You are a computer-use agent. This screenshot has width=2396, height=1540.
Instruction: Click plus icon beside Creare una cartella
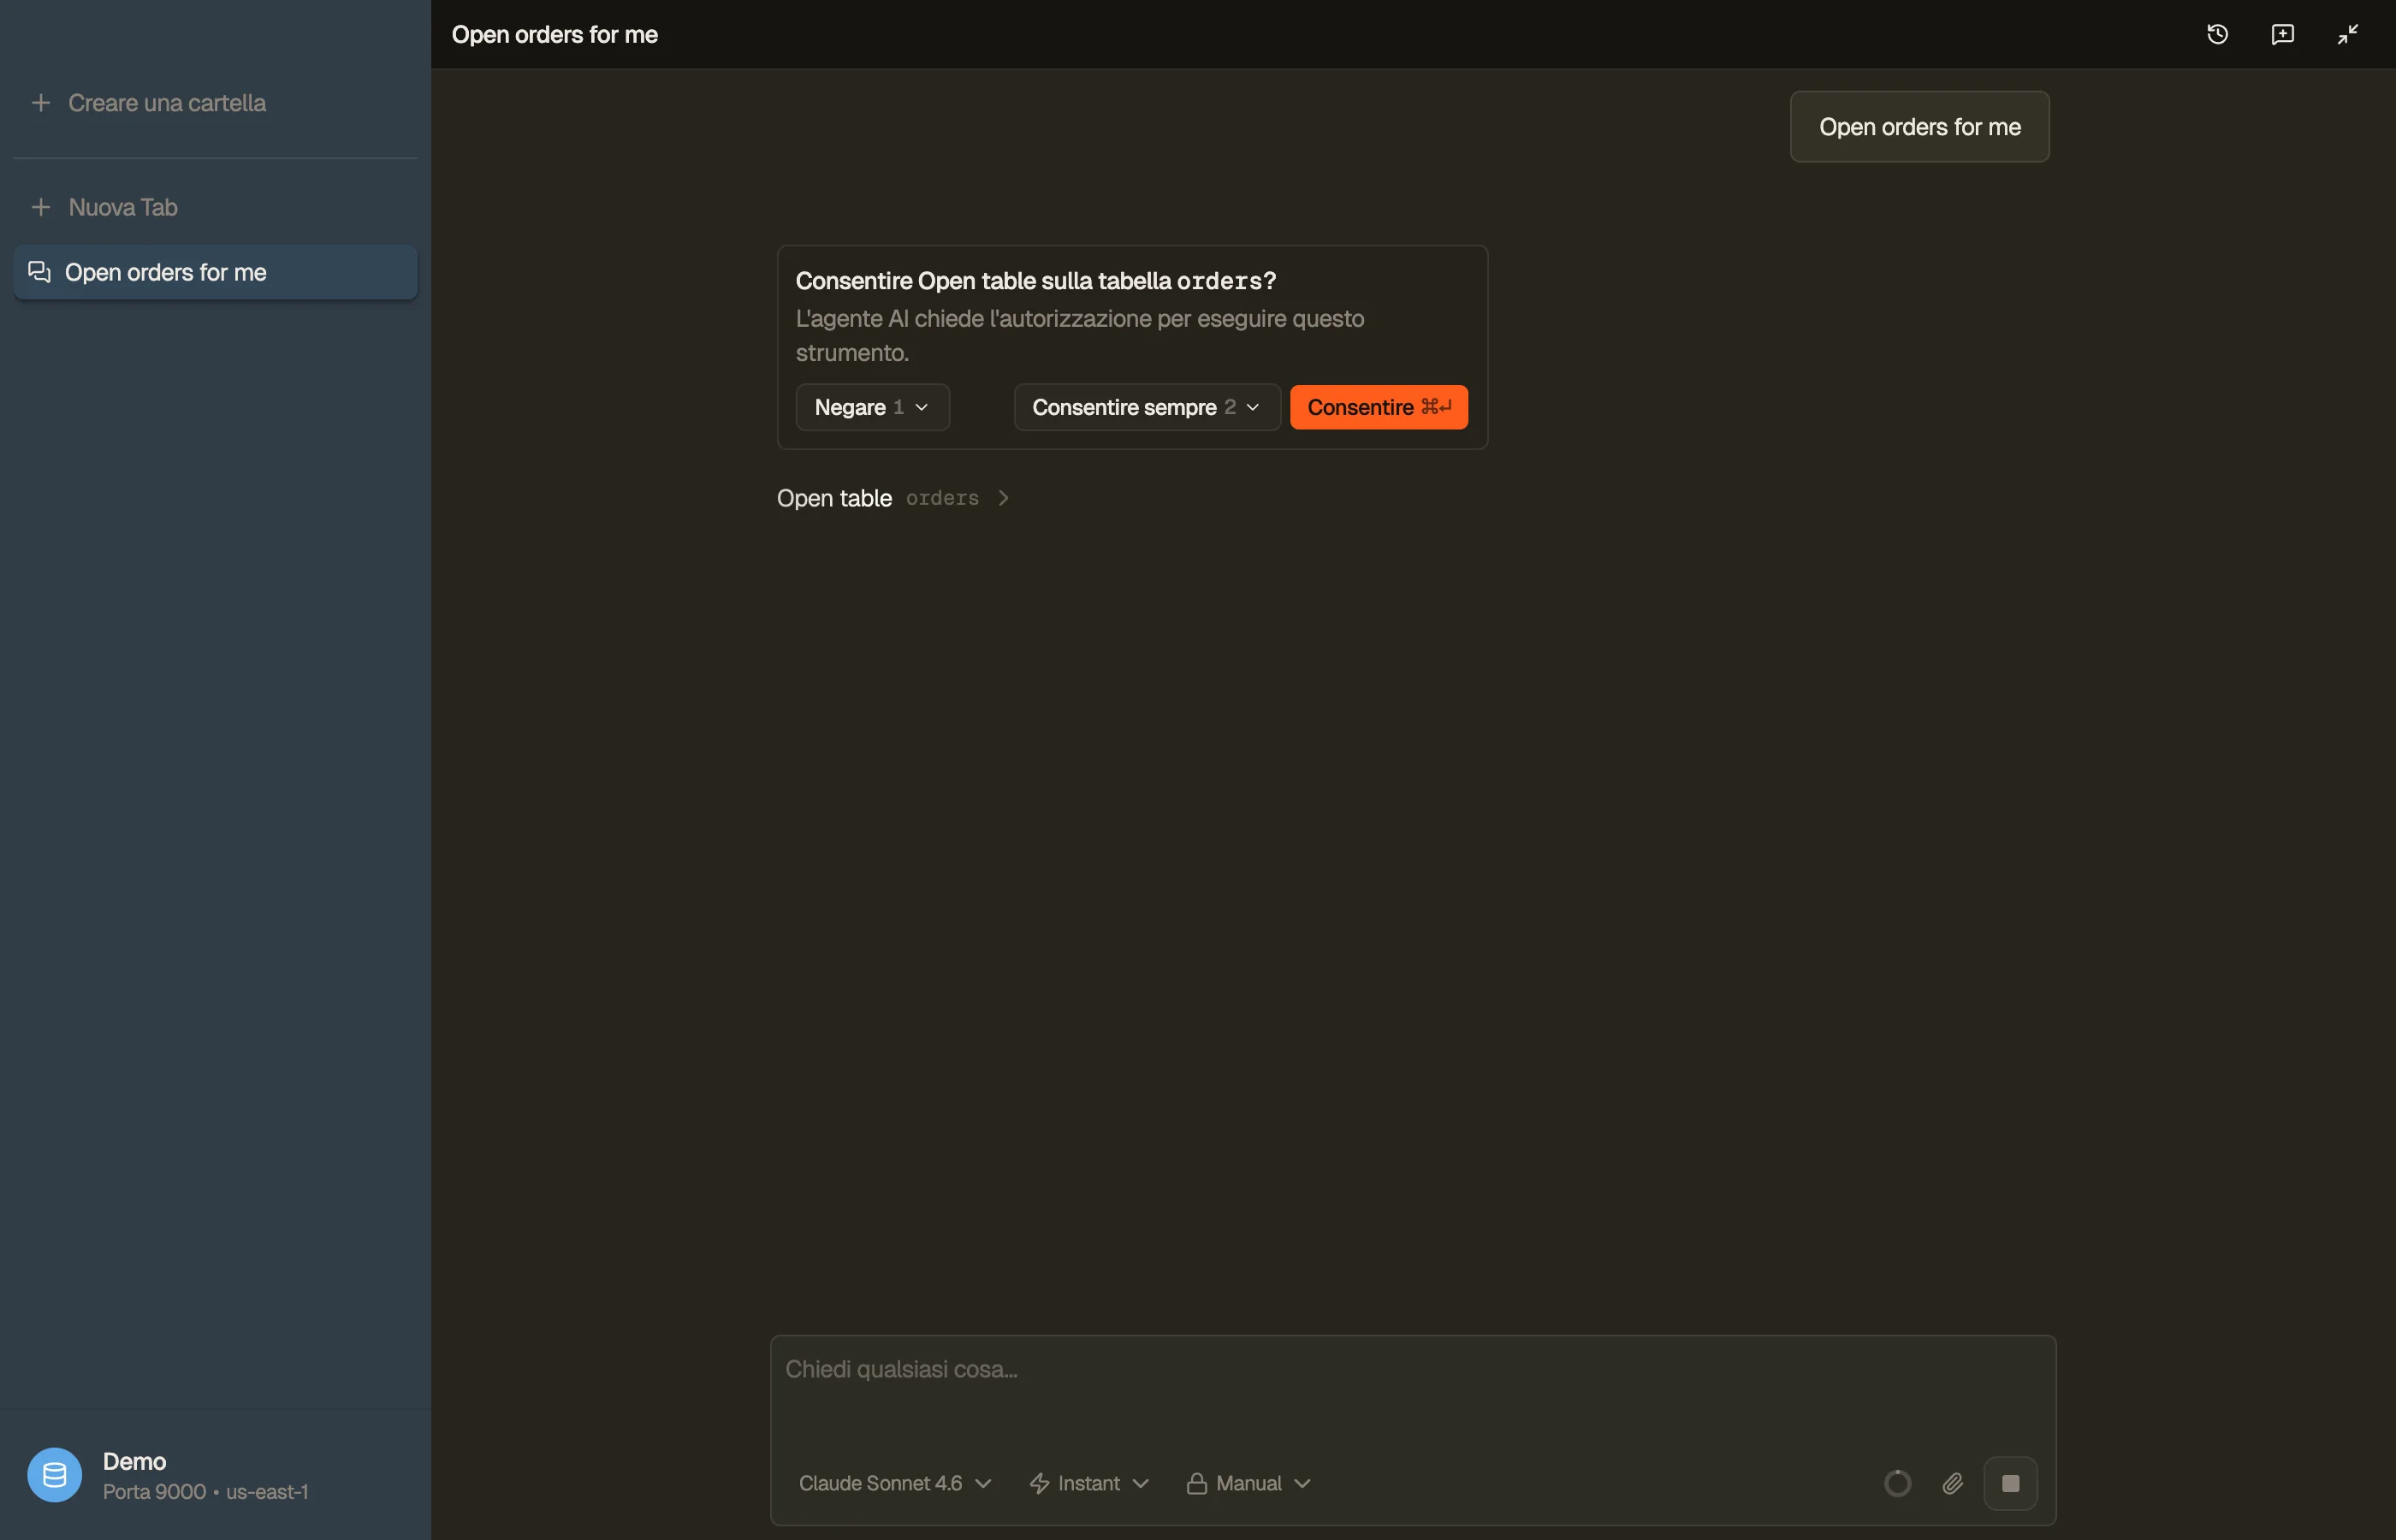coord(41,103)
